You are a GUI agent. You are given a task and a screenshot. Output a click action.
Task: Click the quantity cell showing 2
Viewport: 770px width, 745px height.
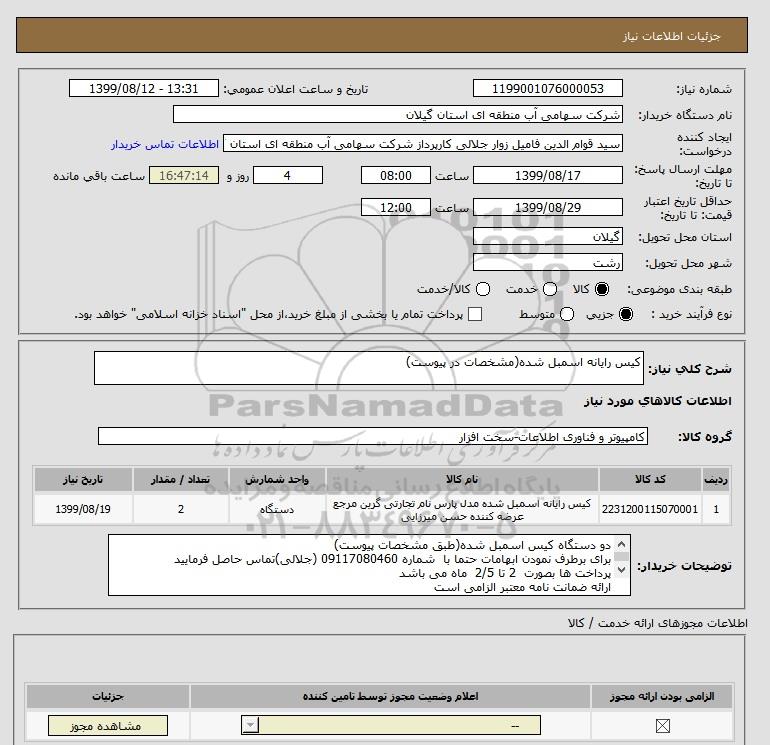pos(181,509)
